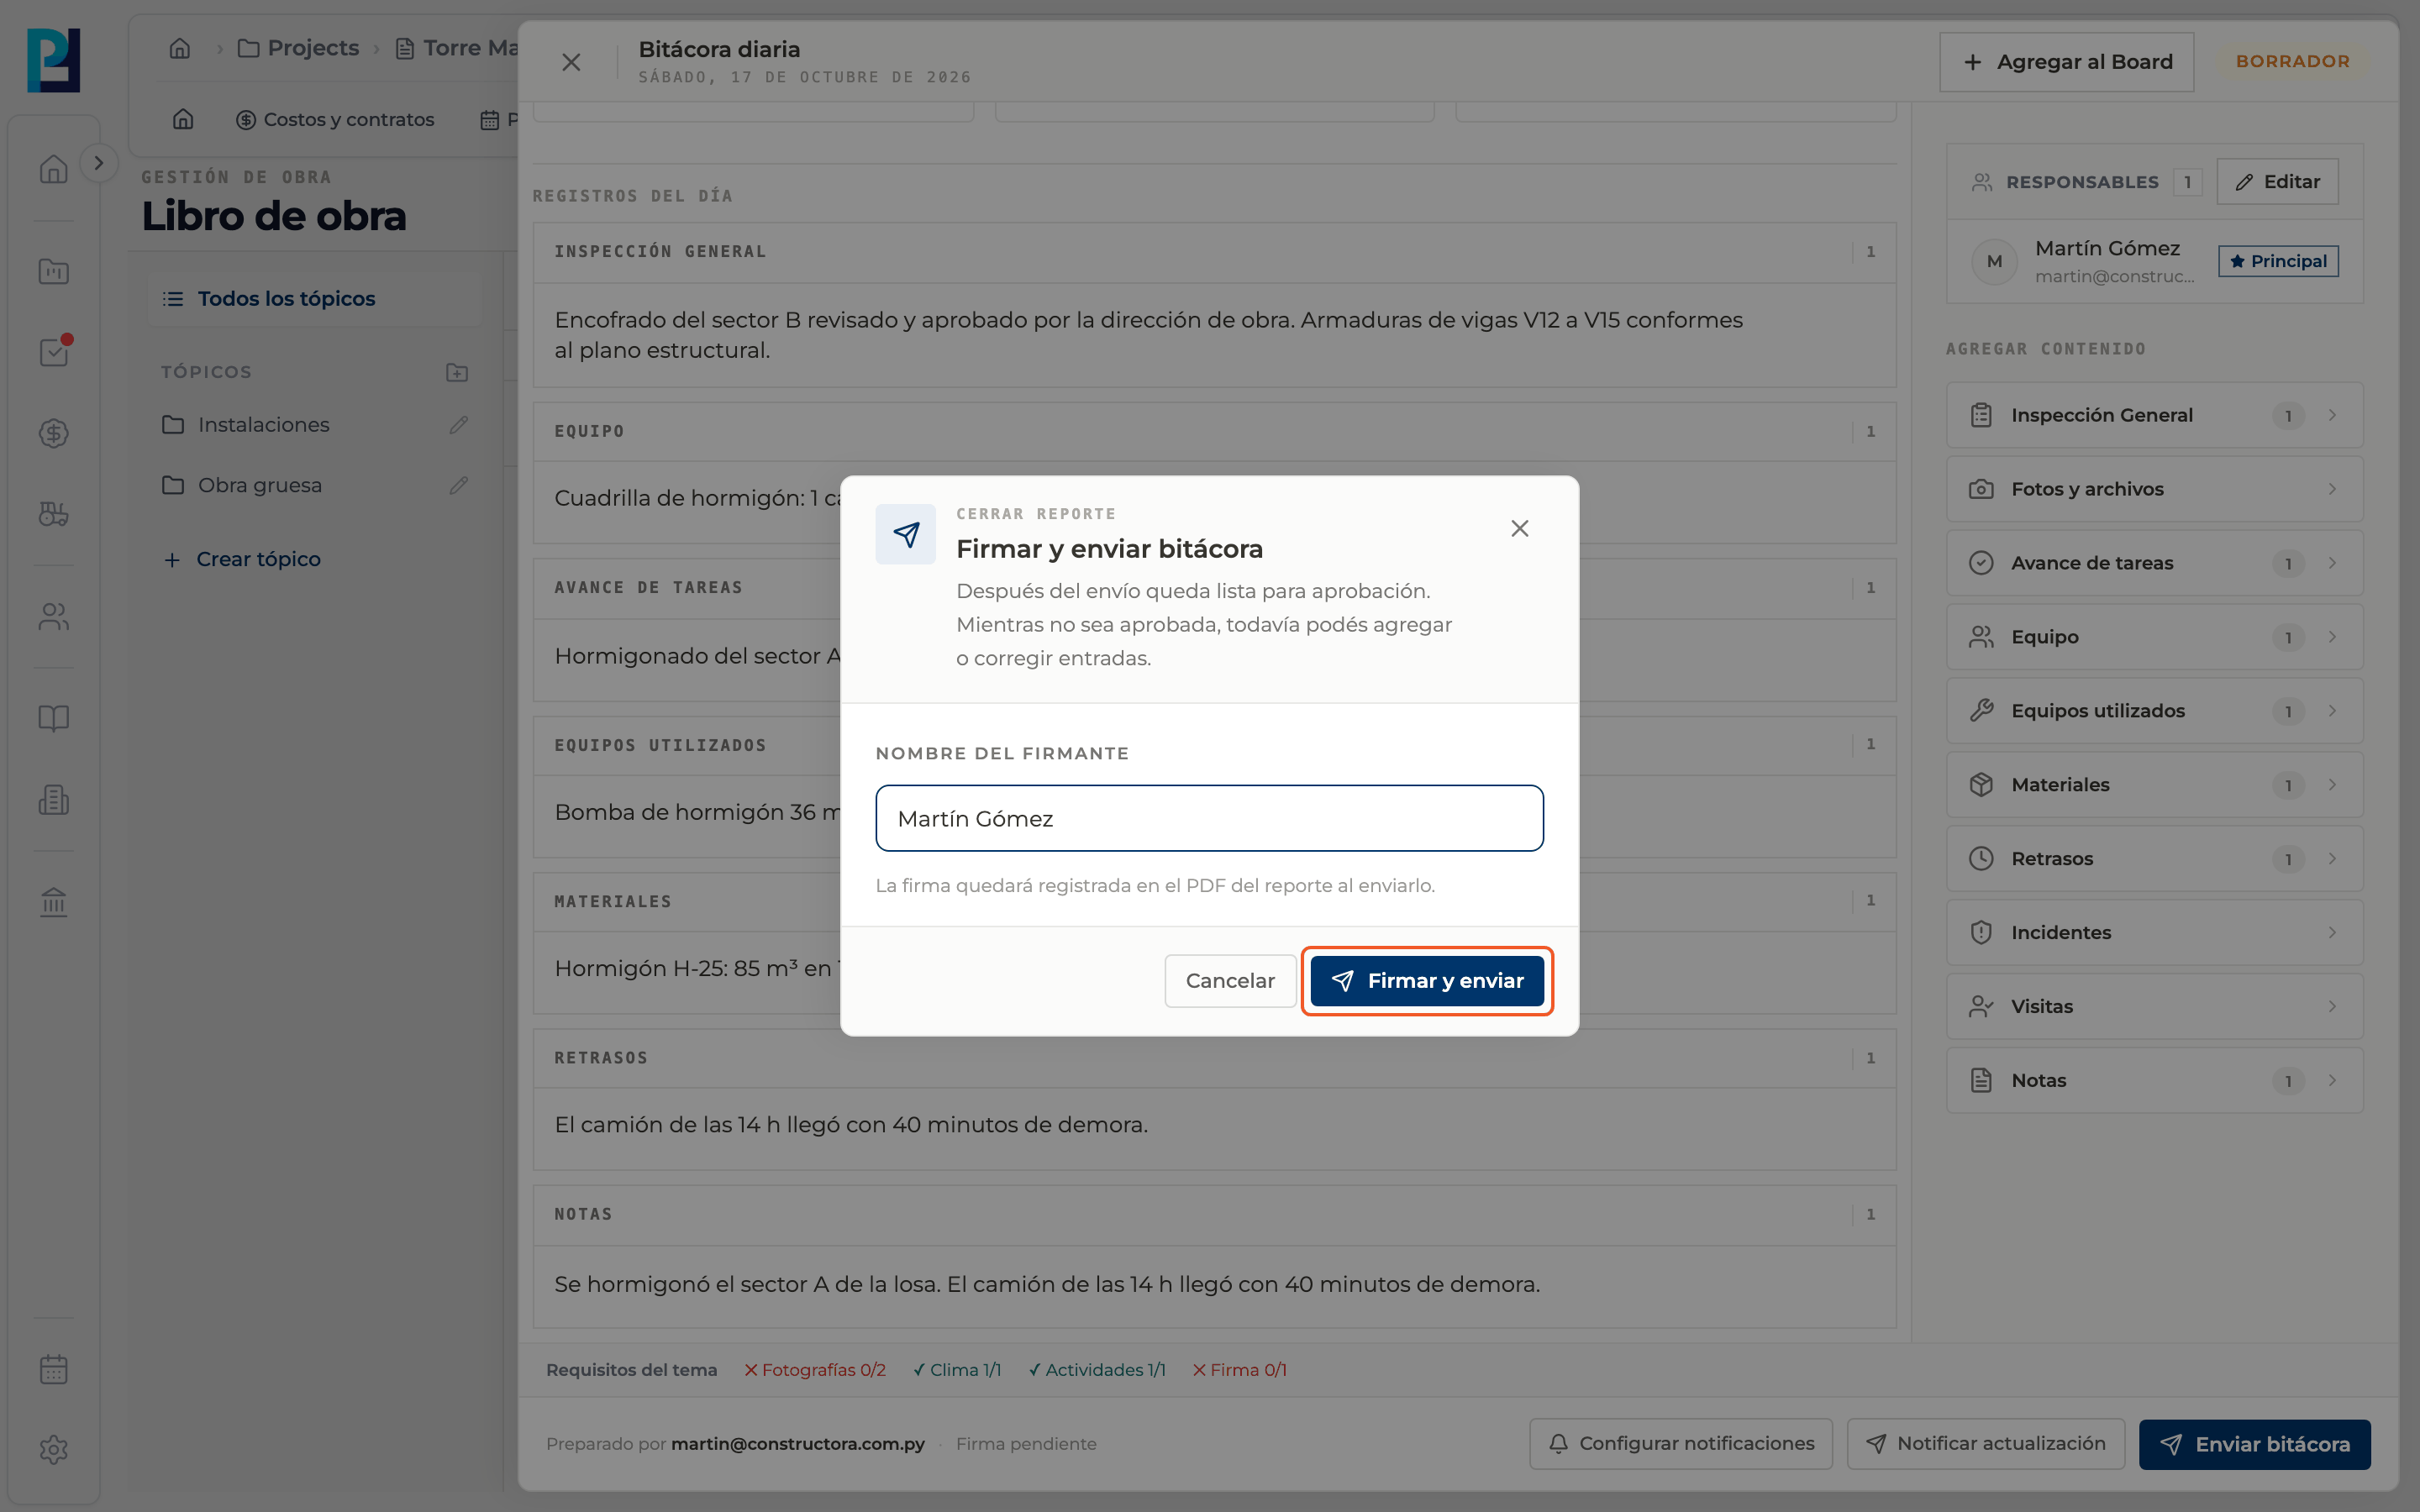Open the home icon in the left sidebar
Screen dimensions: 2420x1512
[x=54, y=169]
